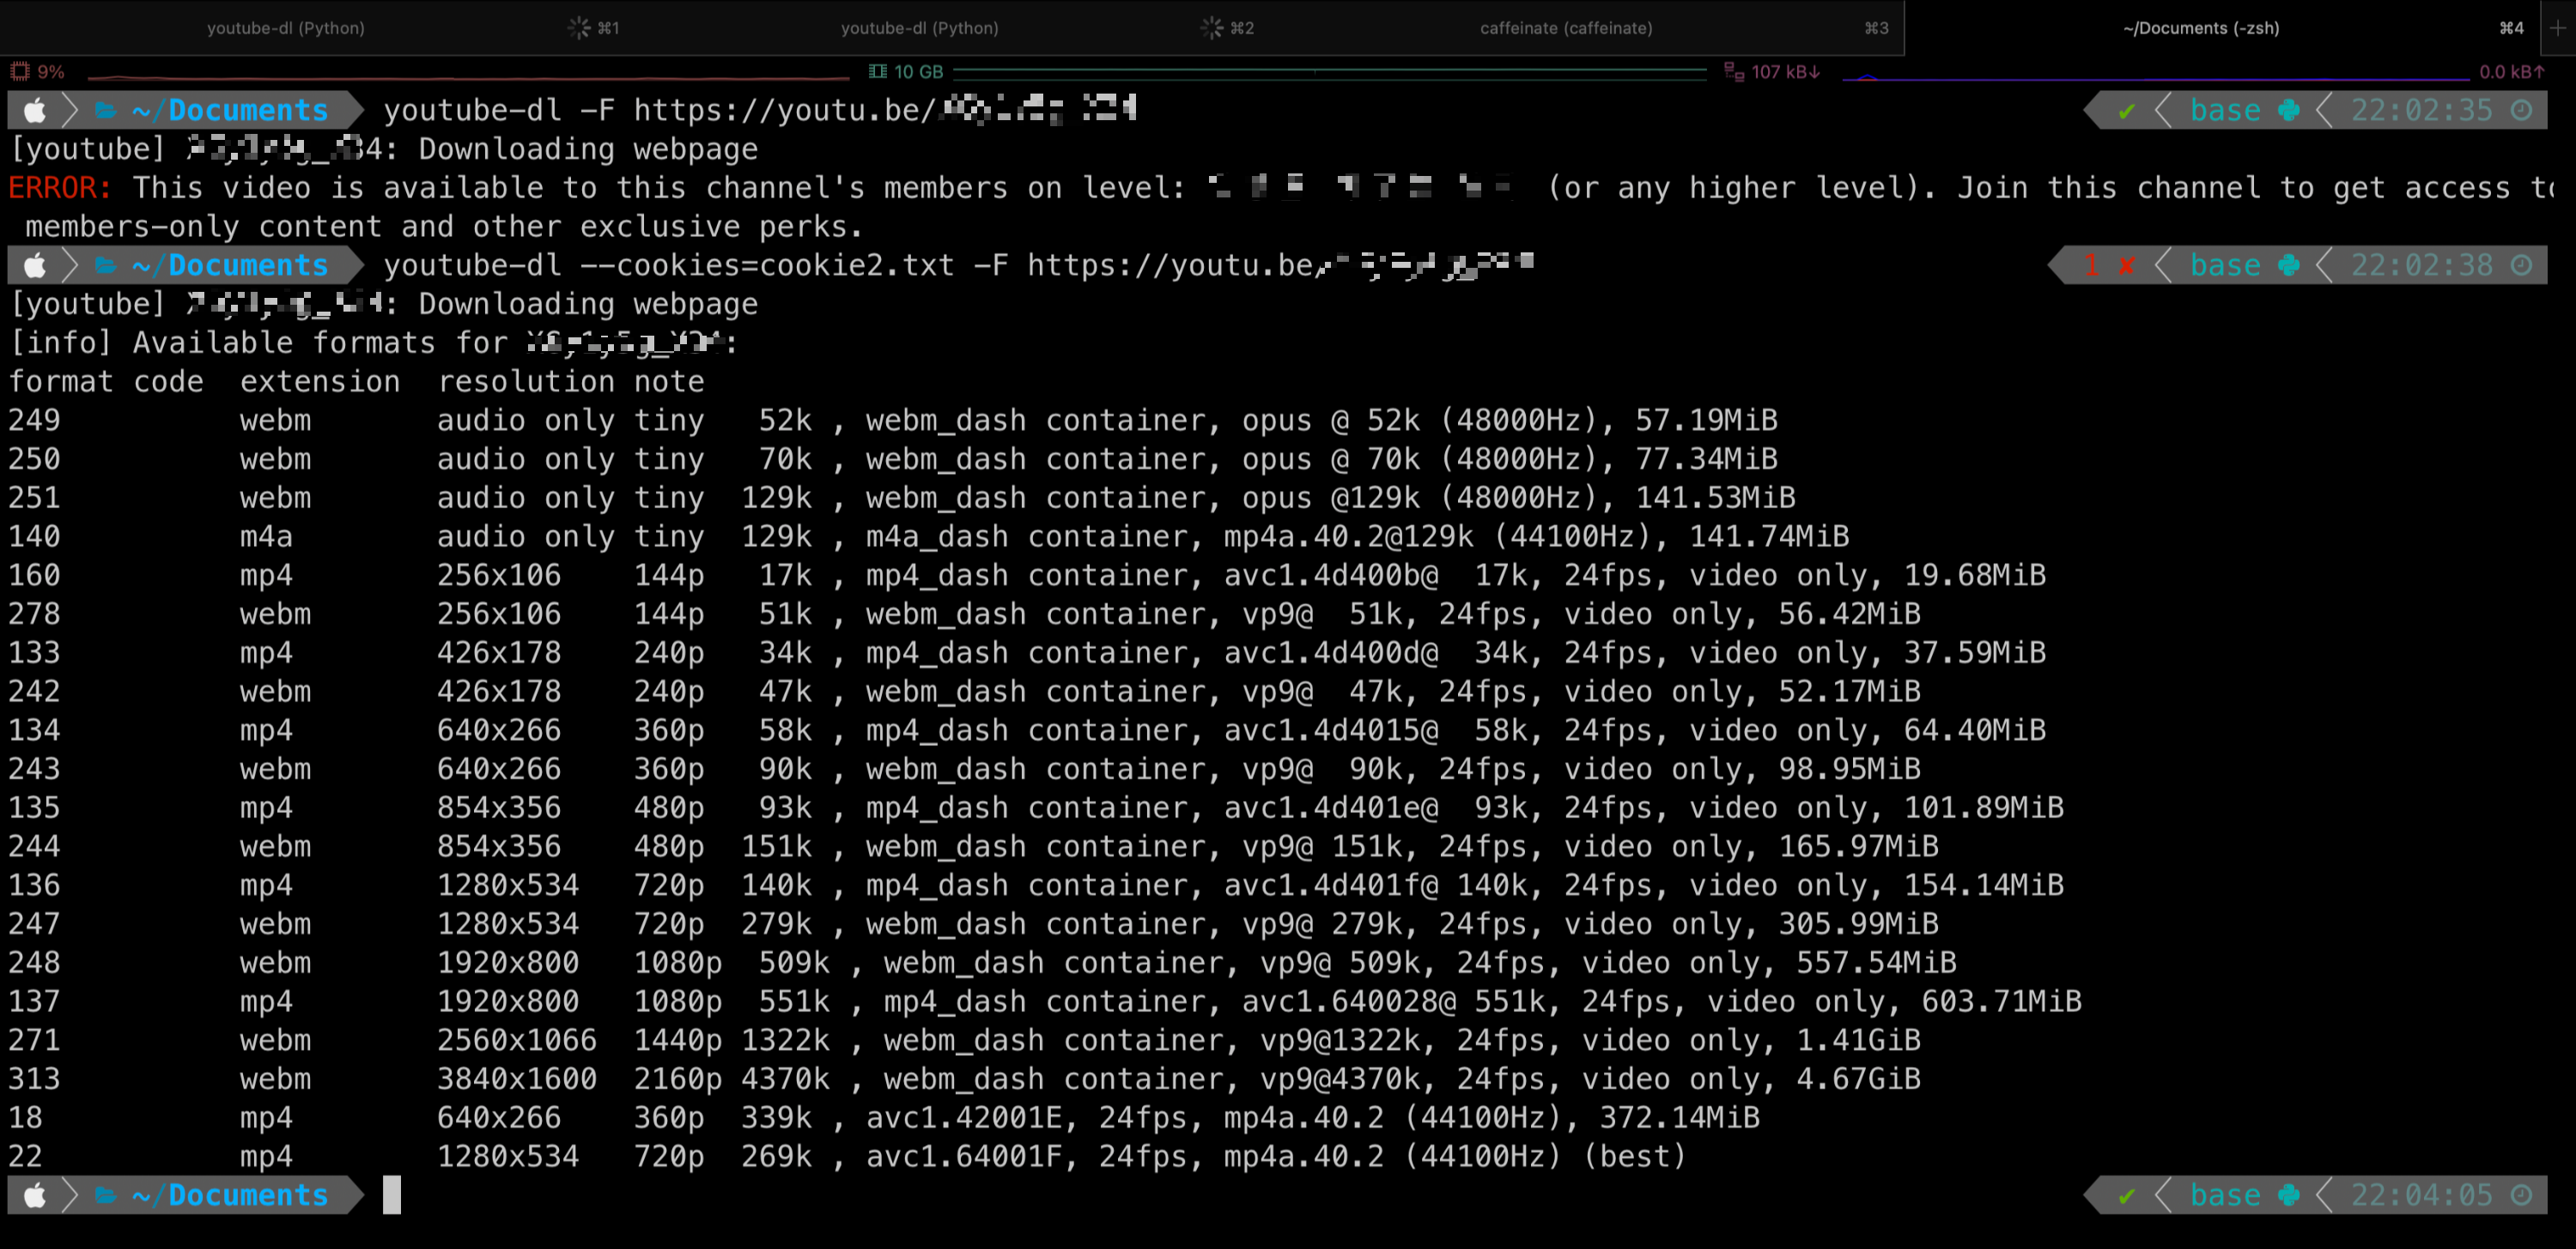This screenshot has width=2576, height=1249.
Task: Click green checkmark status at 22:02:35
Action: coord(2127,111)
